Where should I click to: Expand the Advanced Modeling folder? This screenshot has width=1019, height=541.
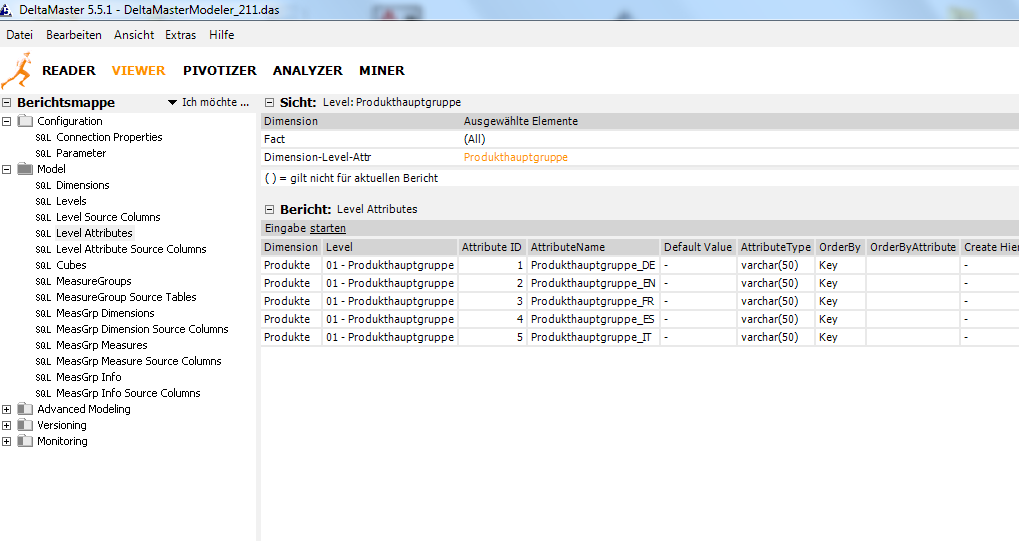[7, 409]
